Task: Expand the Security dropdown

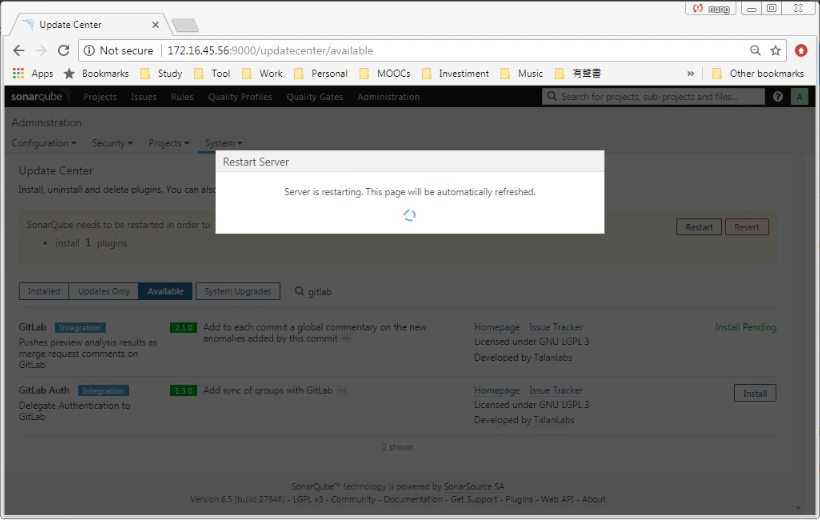Action: click(112, 143)
